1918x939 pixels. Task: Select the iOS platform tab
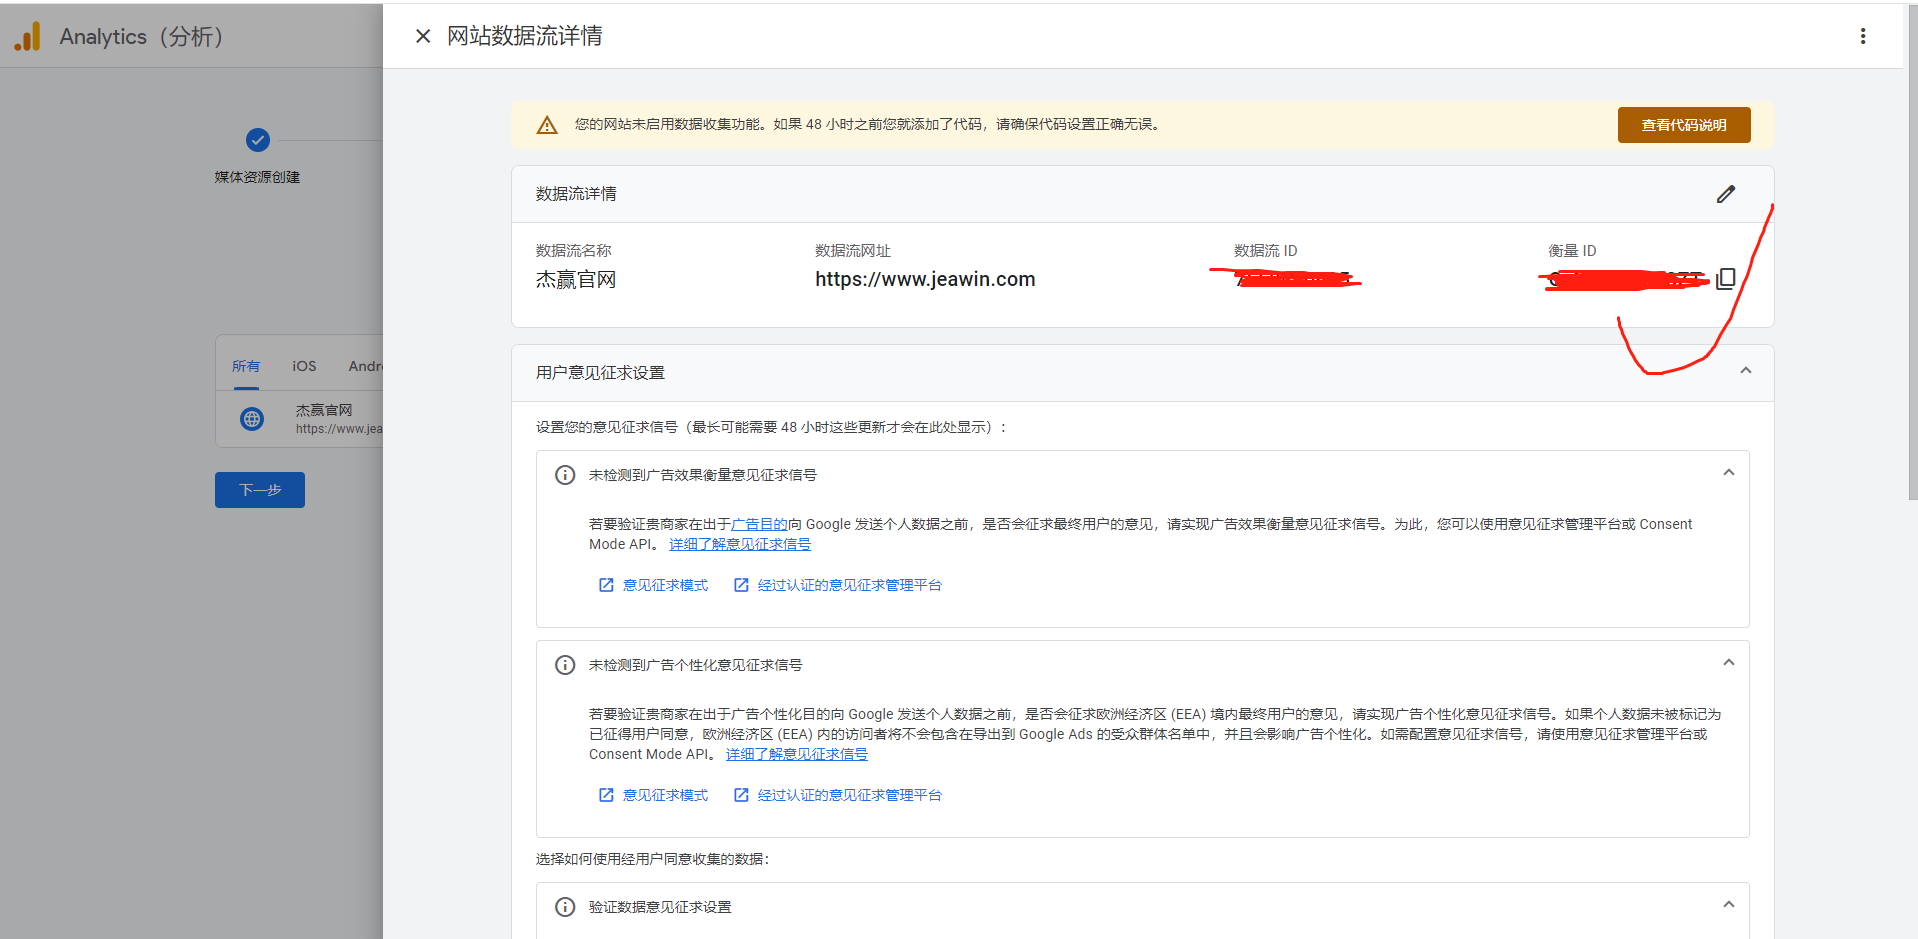coord(304,366)
